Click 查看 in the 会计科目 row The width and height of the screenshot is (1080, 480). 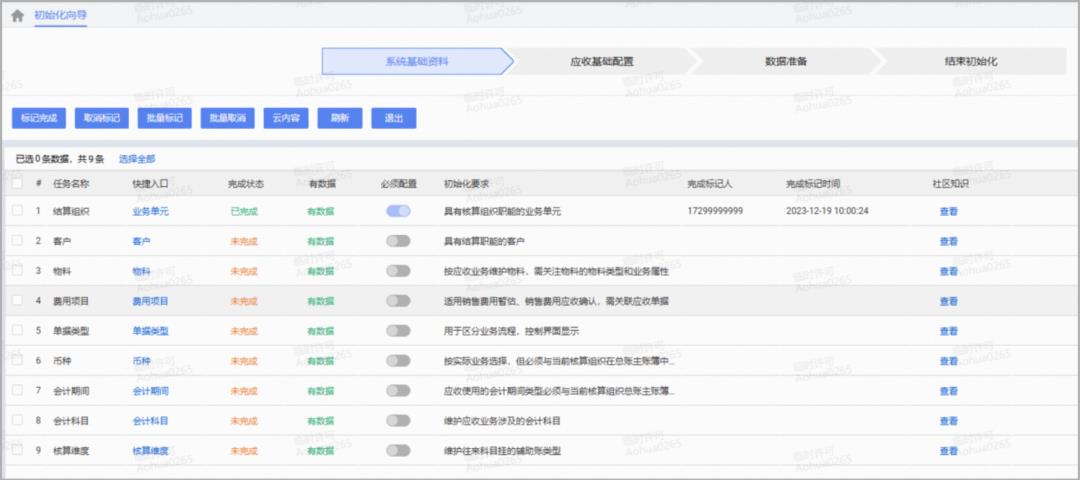pyautogui.click(x=948, y=421)
